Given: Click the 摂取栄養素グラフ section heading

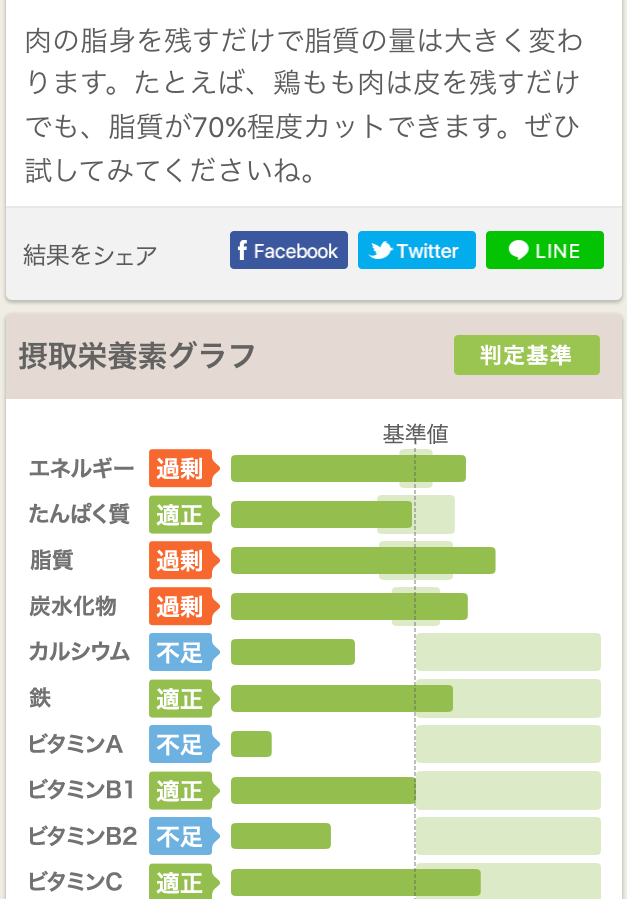Looking at the screenshot, I should click(137, 355).
